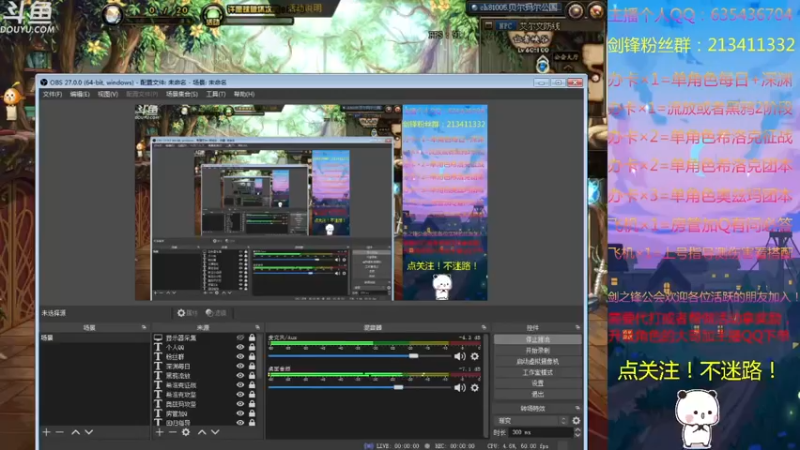
Task: Remove the selected source with the minus icon
Action: tap(172, 432)
